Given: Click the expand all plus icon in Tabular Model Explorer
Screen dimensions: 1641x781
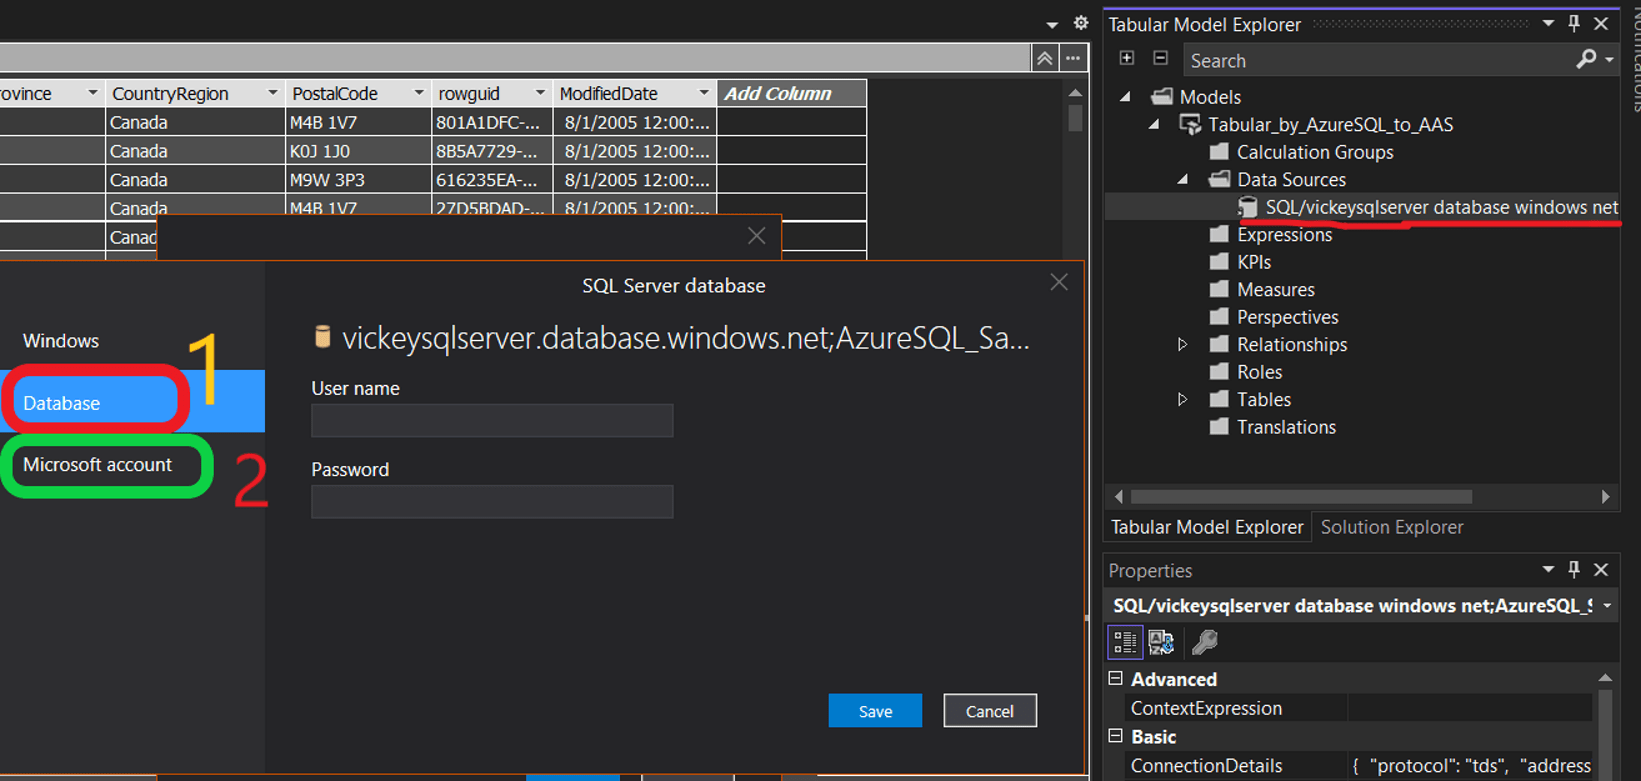Looking at the screenshot, I should coord(1127,58).
